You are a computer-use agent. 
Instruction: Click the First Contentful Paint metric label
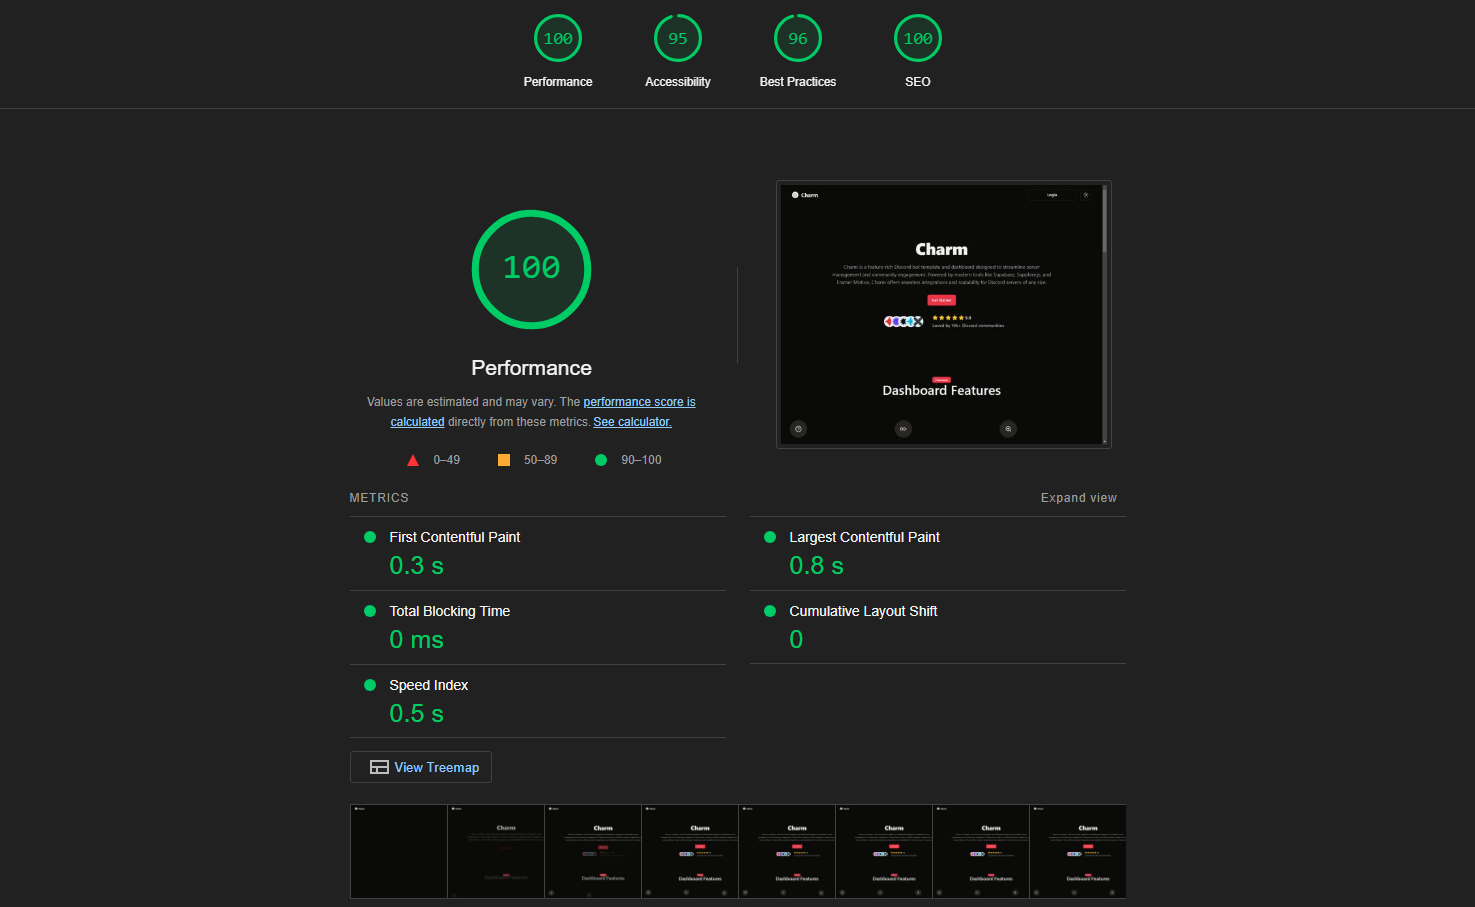(455, 537)
